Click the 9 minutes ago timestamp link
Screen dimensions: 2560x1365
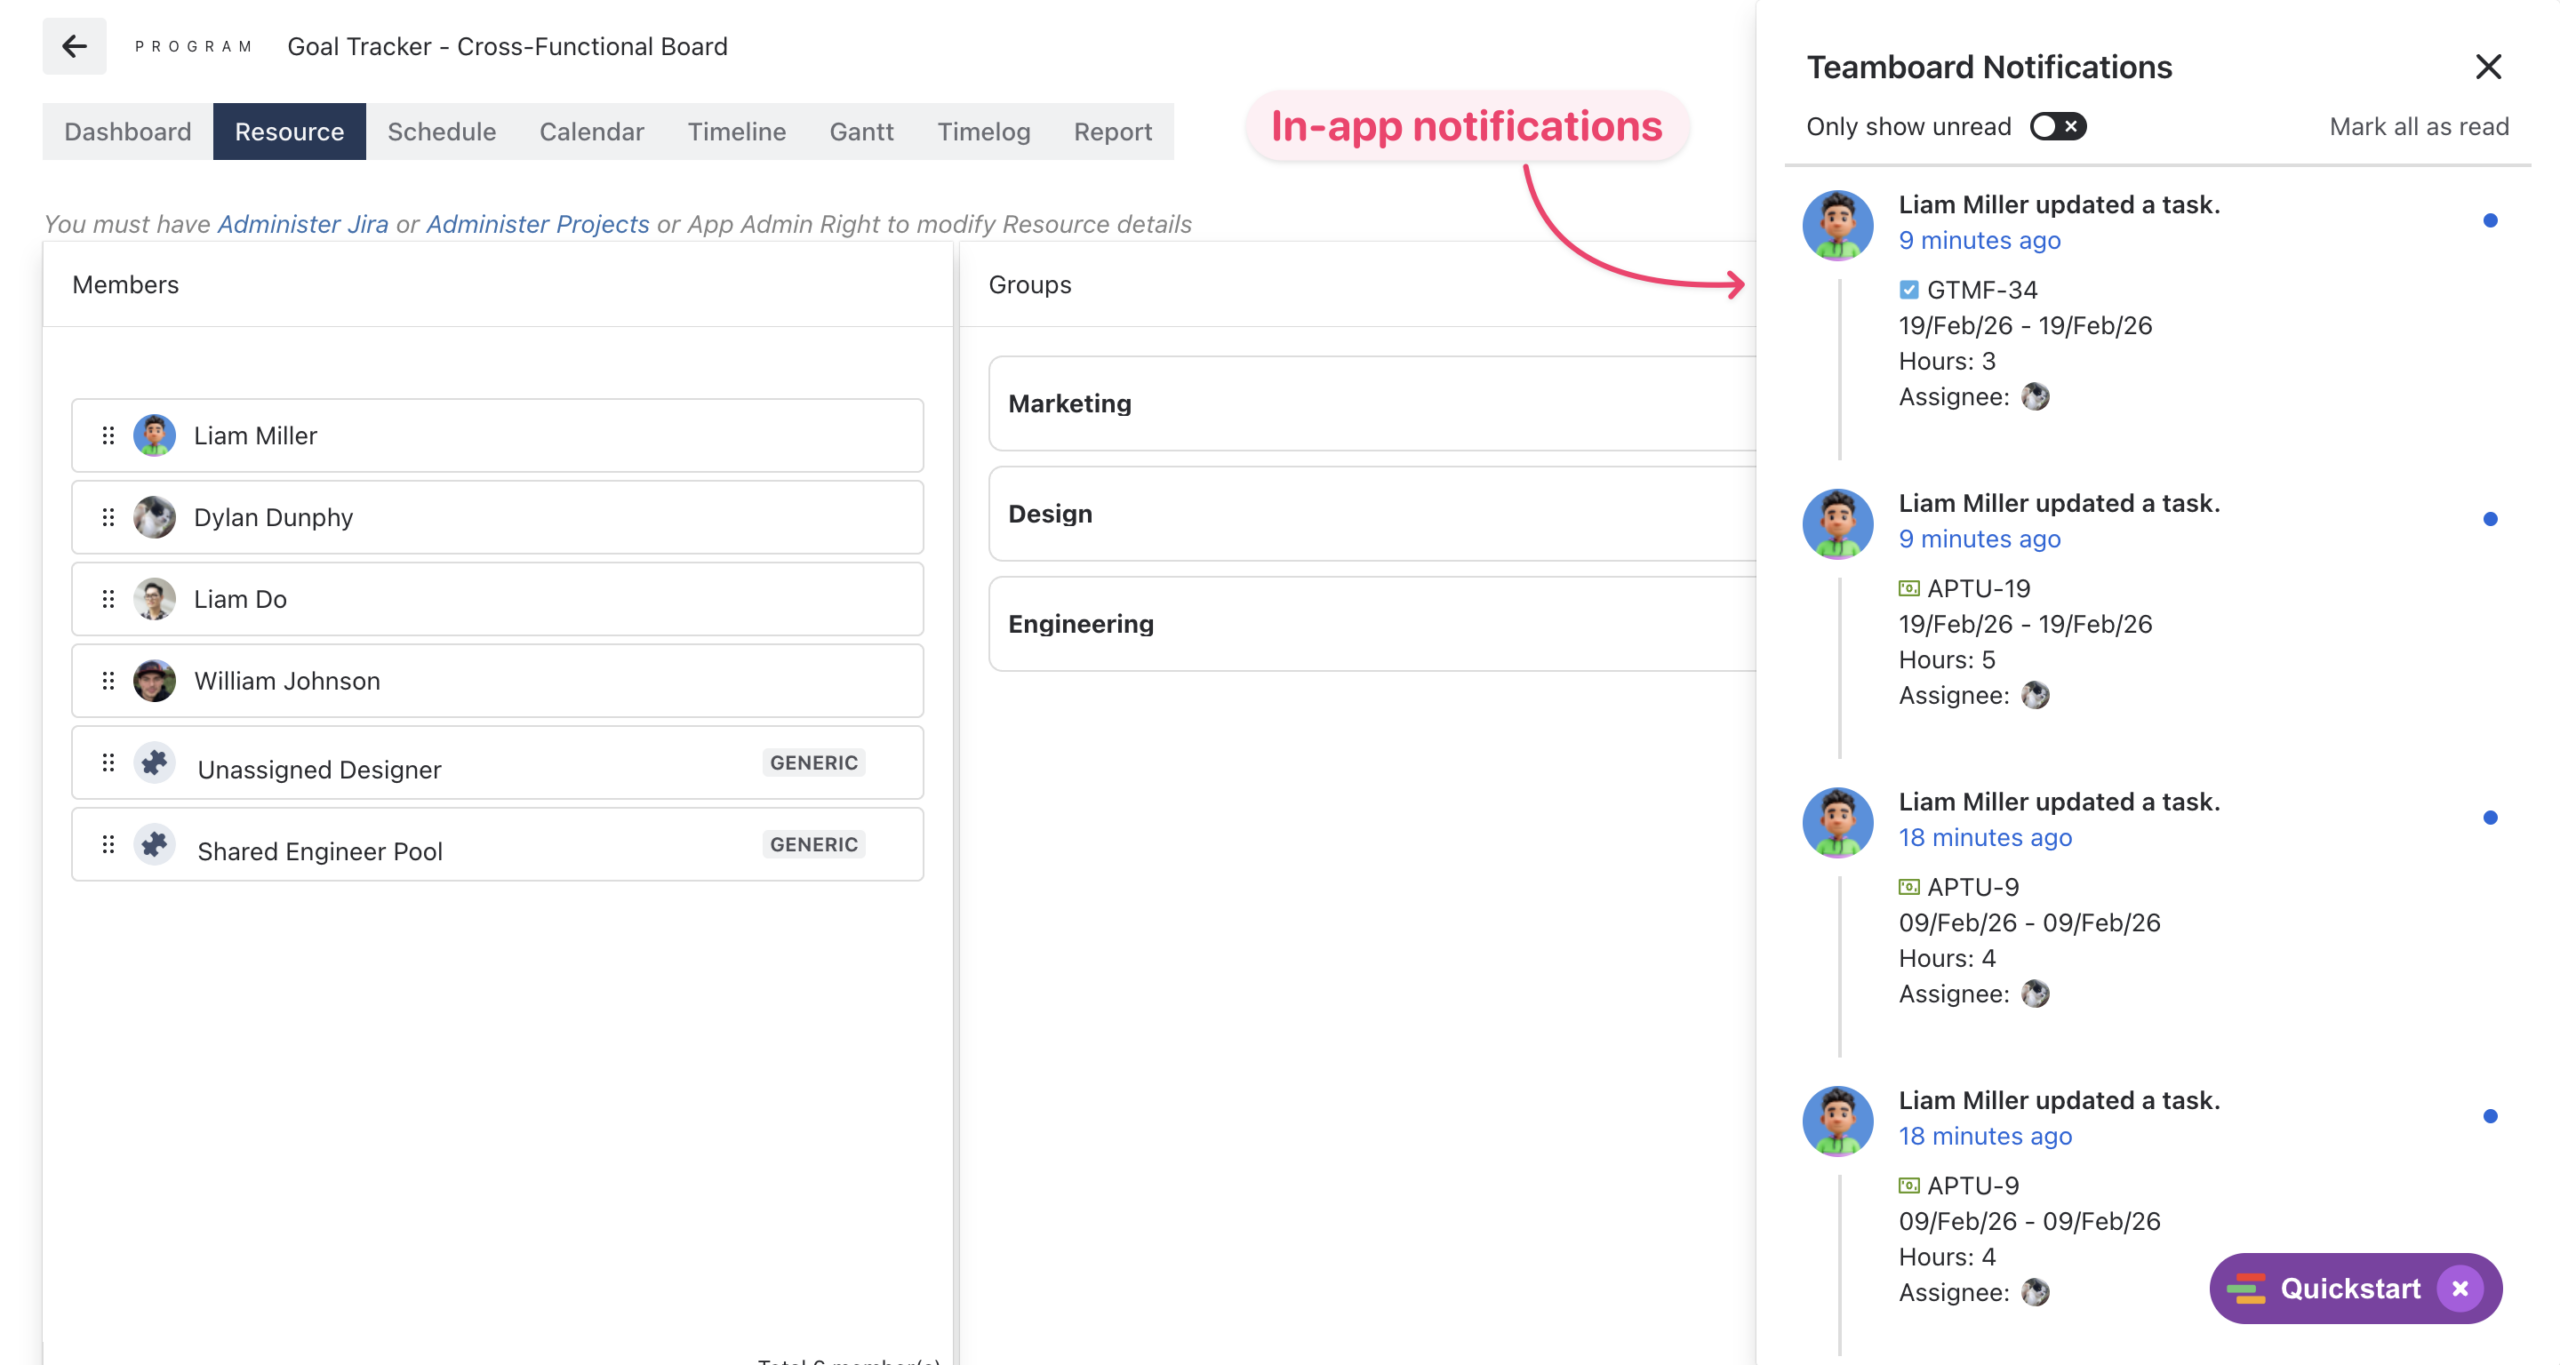click(x=1978, y=240)
